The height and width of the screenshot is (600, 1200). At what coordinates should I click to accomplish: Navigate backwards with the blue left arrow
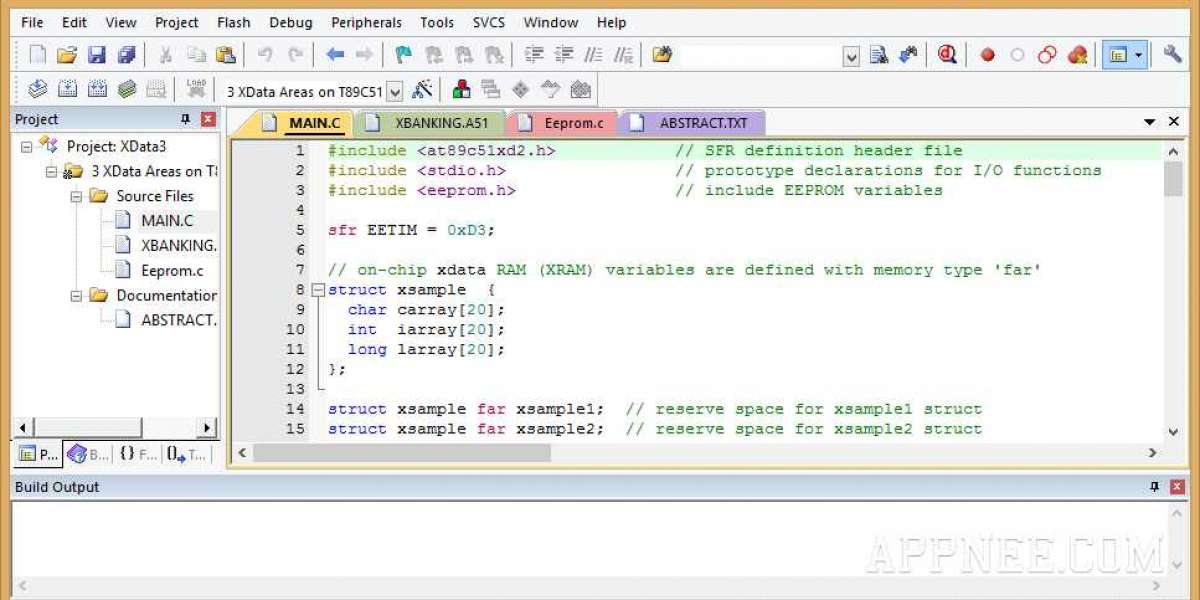[335, 55]
